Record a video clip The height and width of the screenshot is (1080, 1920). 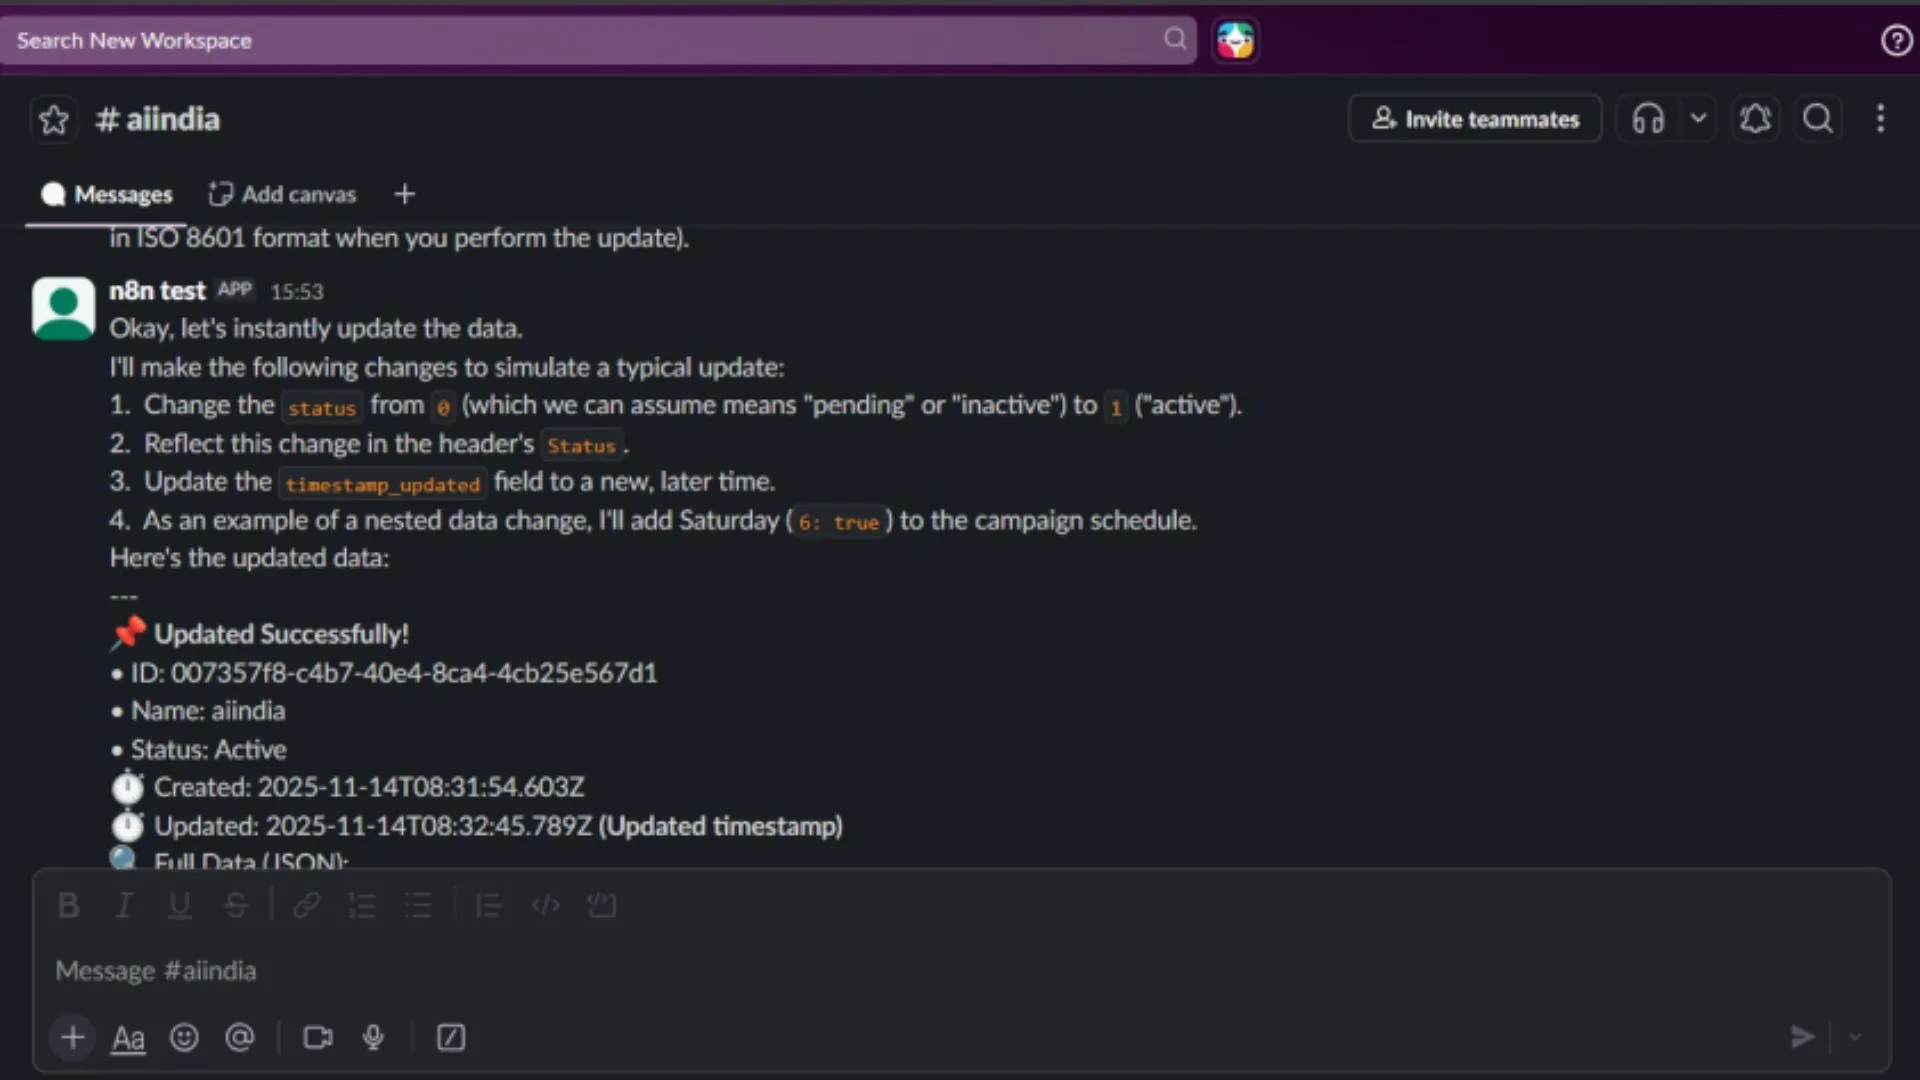pyautogui.click(x=318, y=1037)
